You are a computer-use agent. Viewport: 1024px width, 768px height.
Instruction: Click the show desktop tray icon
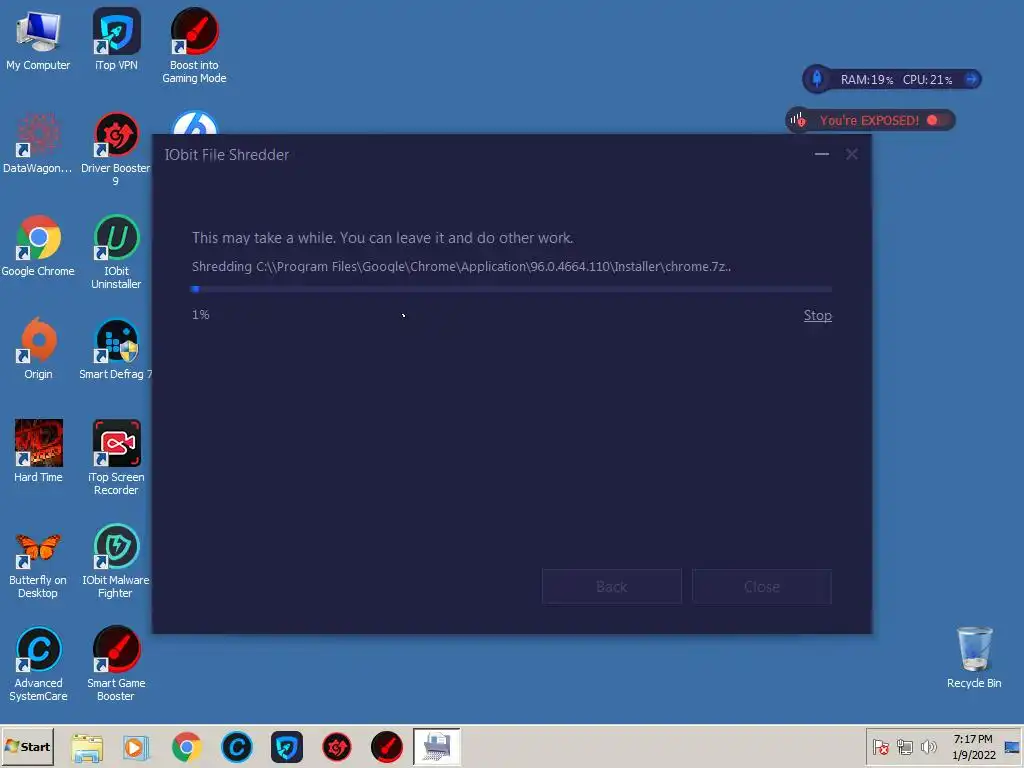(1012, 747)
